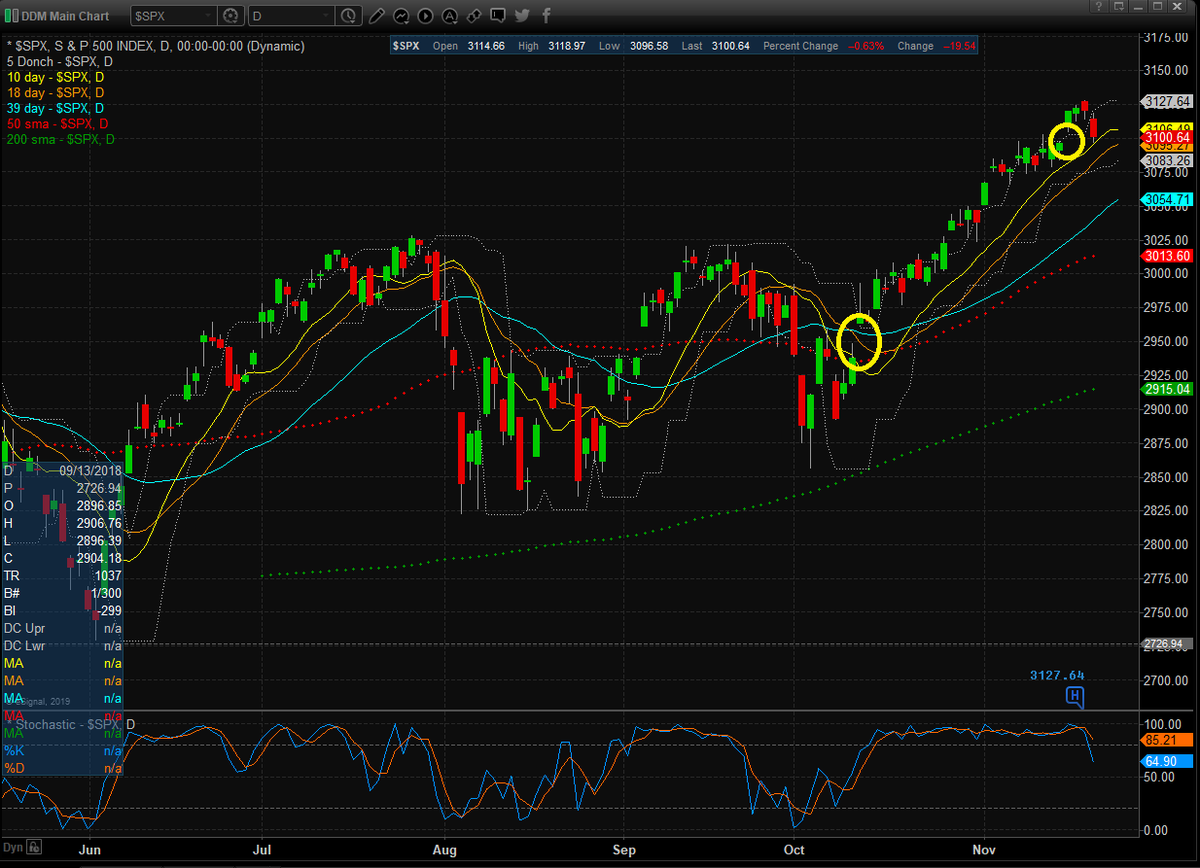The width and height of the screenshot is (1200, 868).
Task: Click the eraser icon in the toolbar
Action: click(474, 16)
